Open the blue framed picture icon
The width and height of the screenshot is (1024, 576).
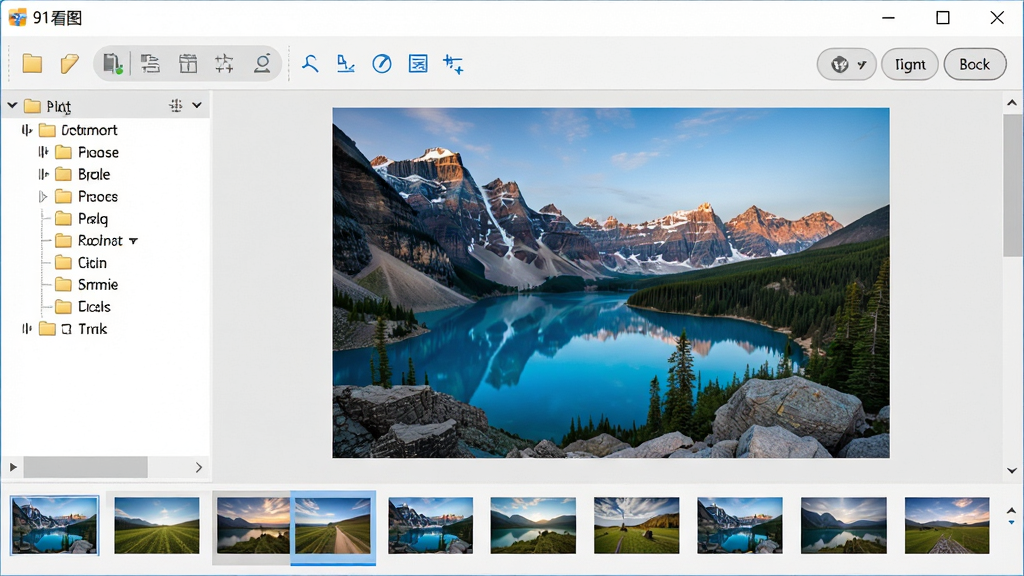[418, 63]
